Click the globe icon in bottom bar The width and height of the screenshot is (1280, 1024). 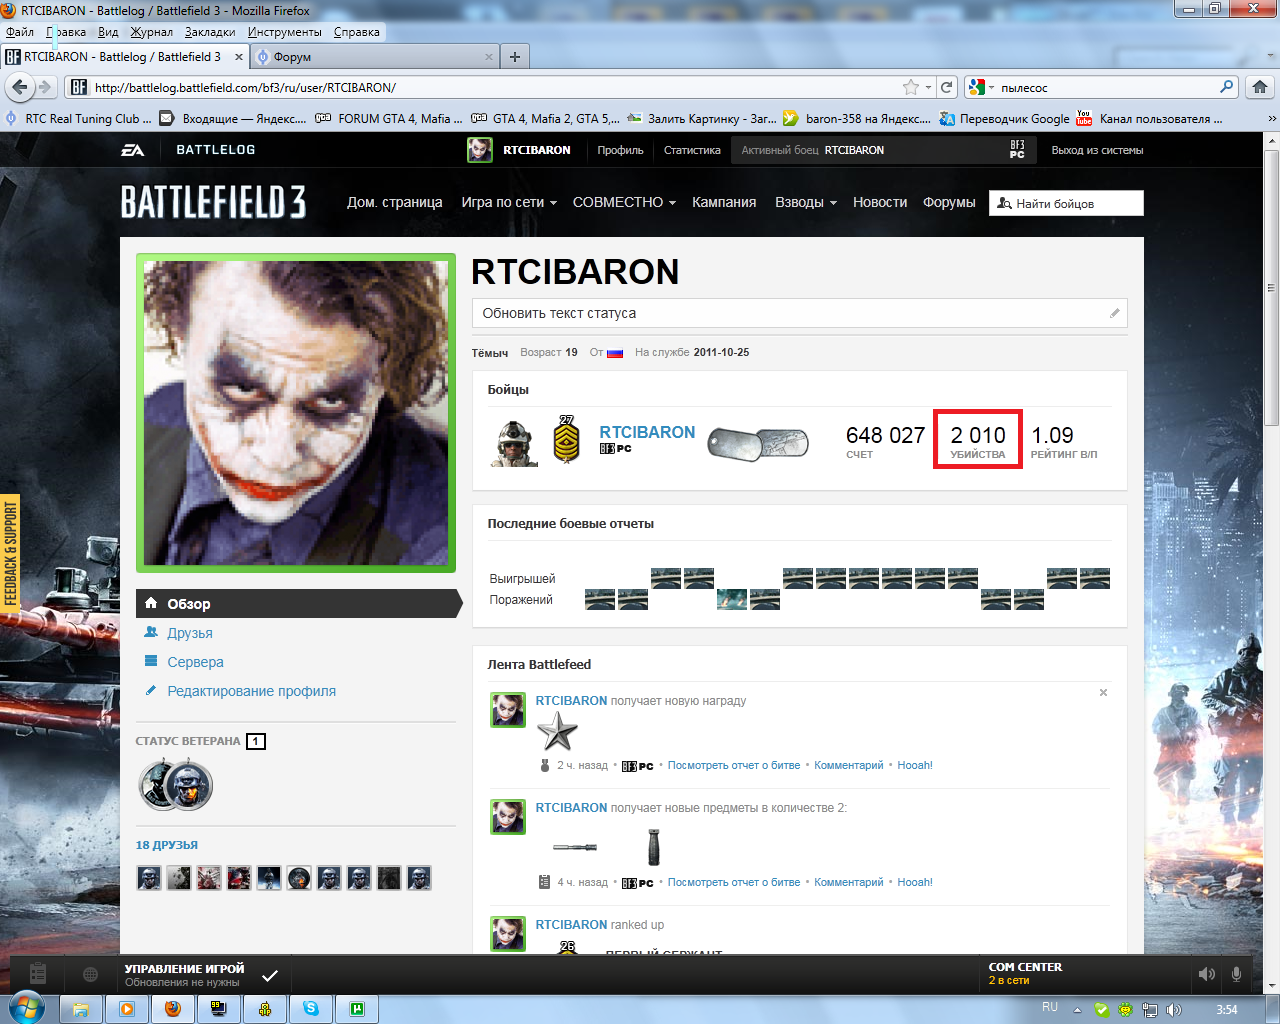click(91, 974)
